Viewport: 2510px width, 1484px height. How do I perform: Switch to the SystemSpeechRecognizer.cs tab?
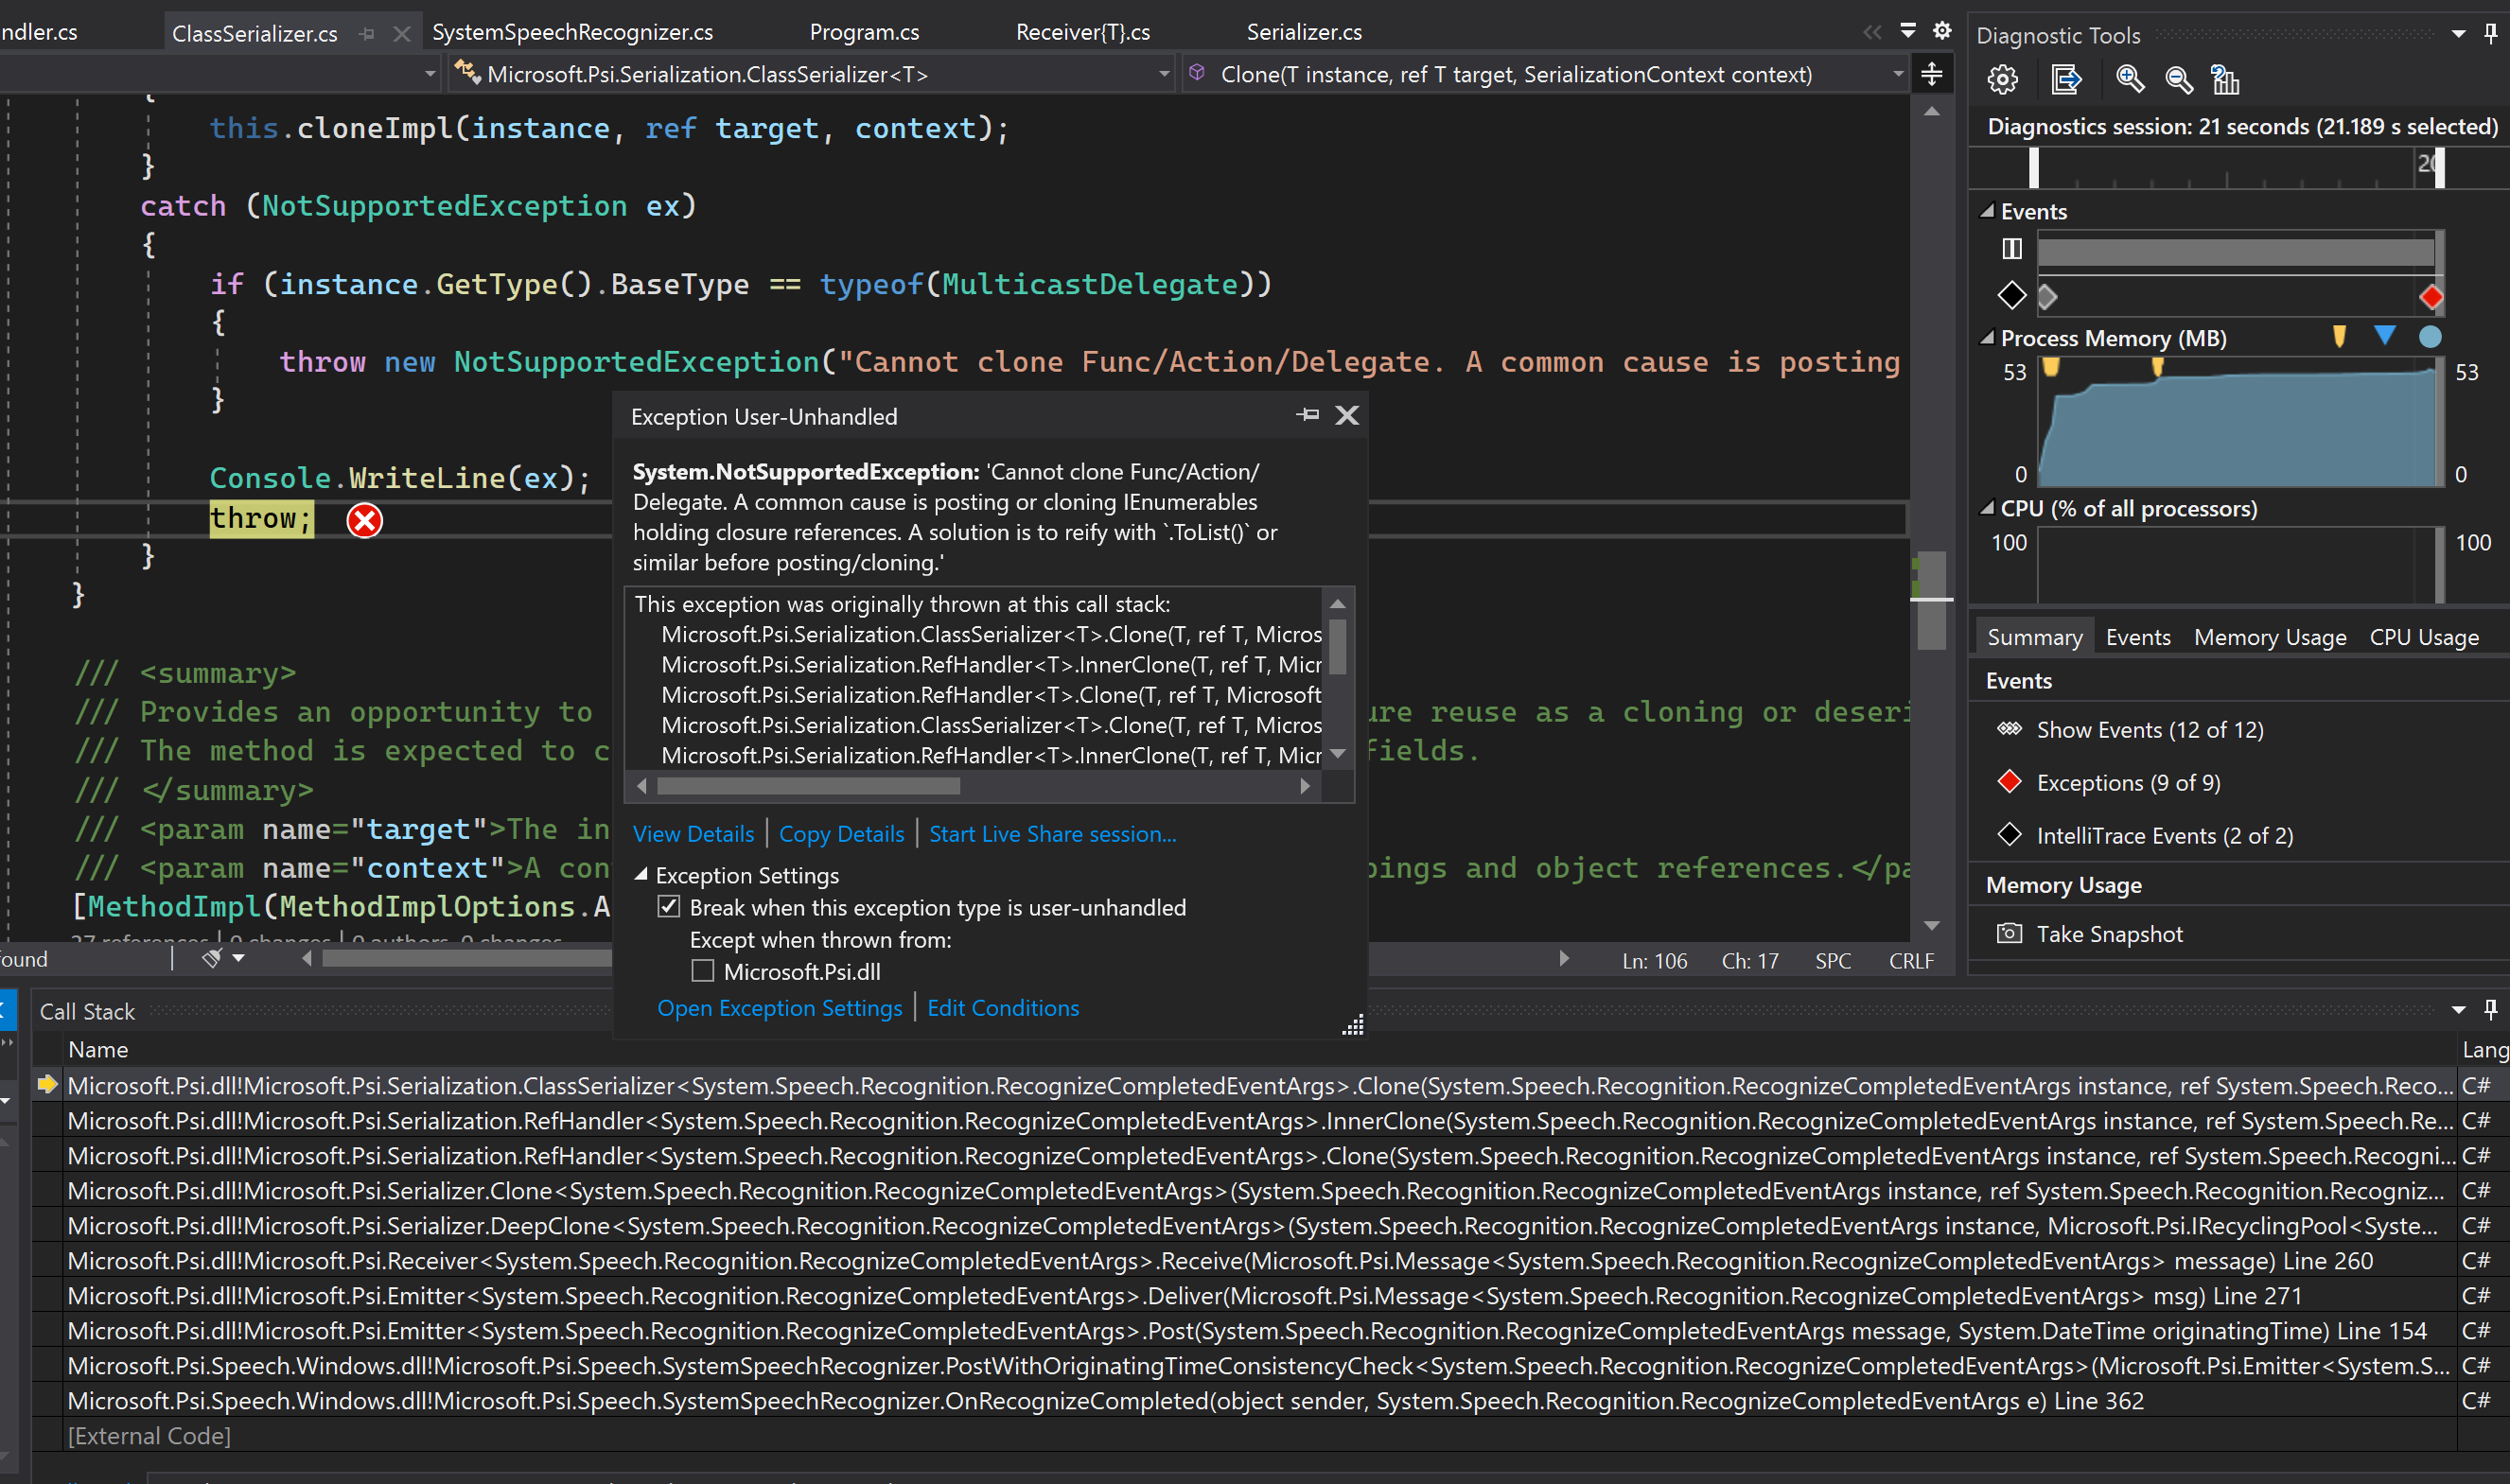click(572, 32)
